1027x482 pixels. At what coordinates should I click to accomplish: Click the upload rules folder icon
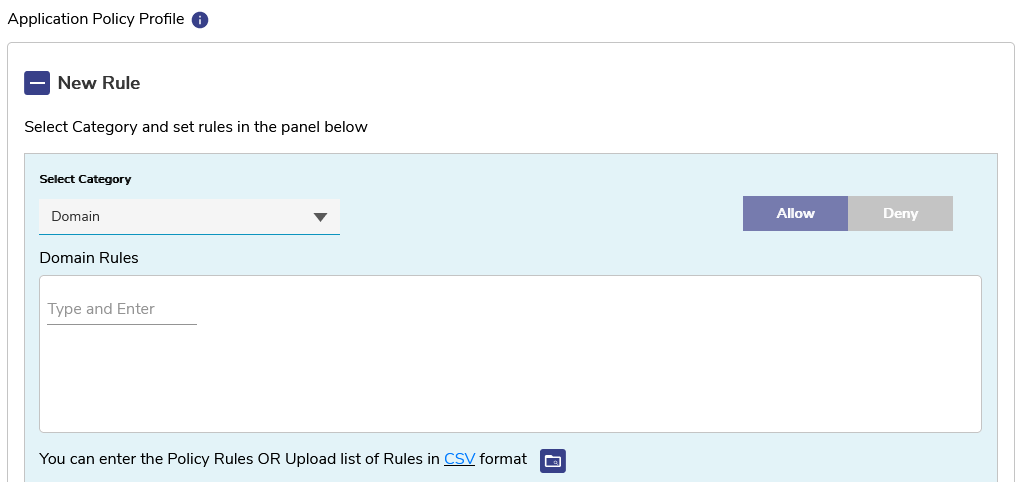point(553,460)
